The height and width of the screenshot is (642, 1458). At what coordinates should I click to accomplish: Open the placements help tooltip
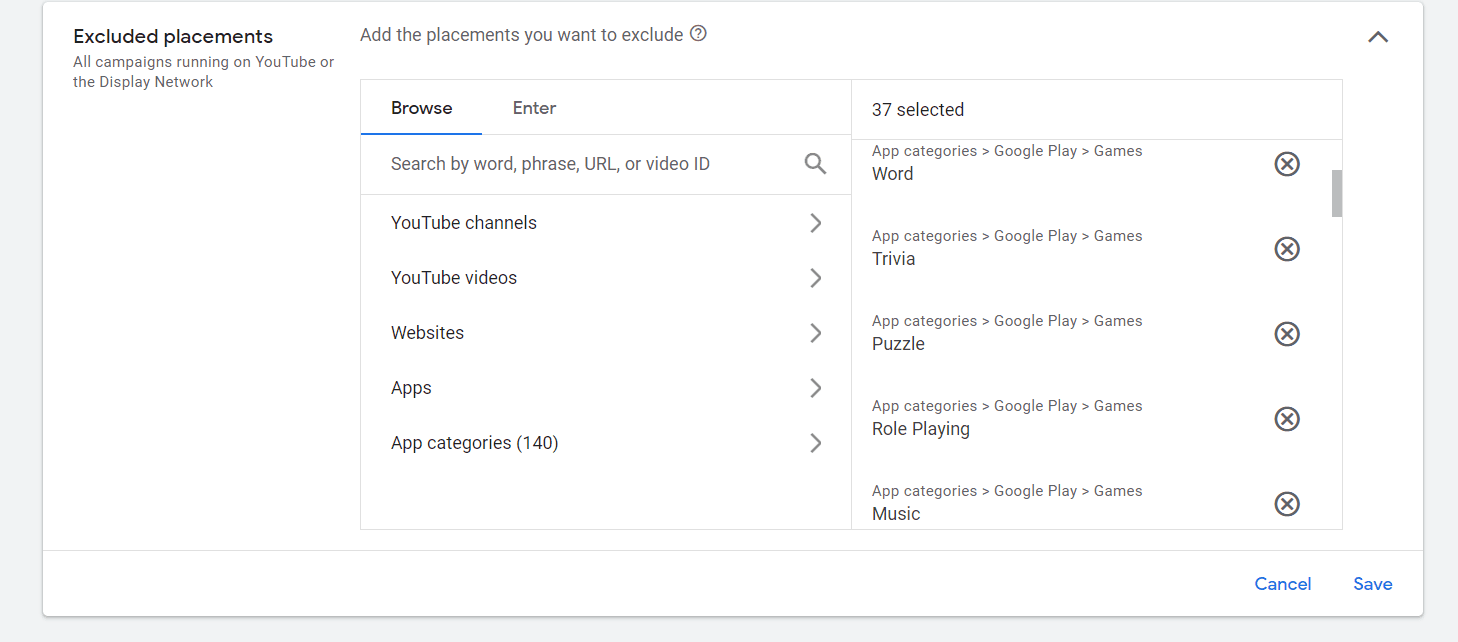point(697,33)
